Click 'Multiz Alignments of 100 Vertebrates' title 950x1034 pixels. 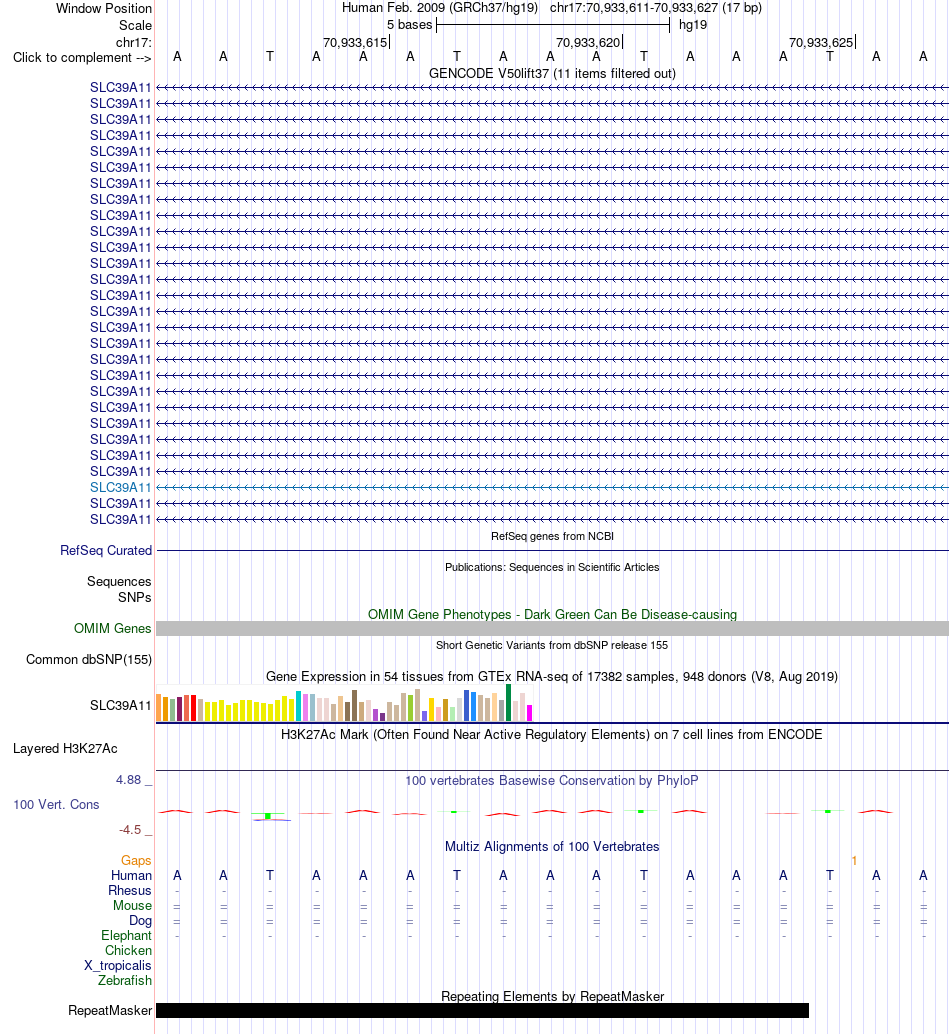pyautogui.click(x=552, y=847)
